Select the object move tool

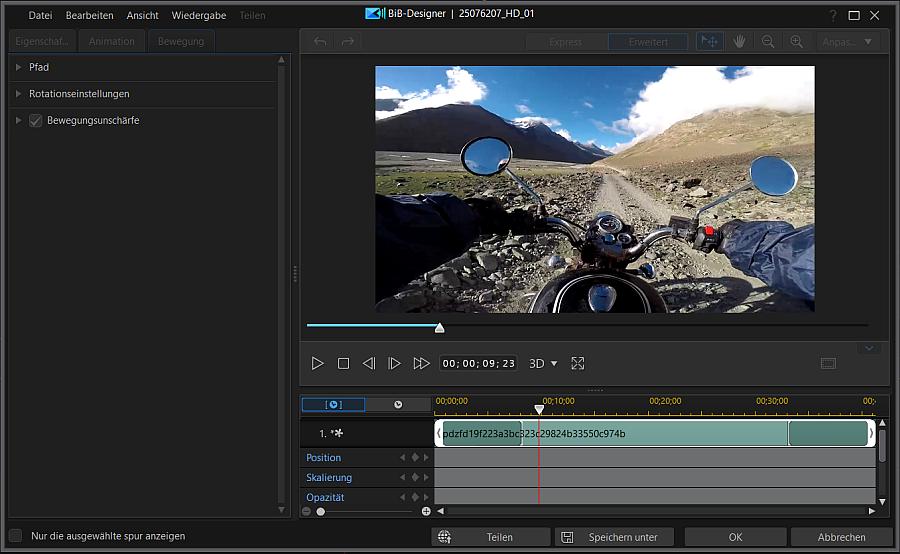710,42
